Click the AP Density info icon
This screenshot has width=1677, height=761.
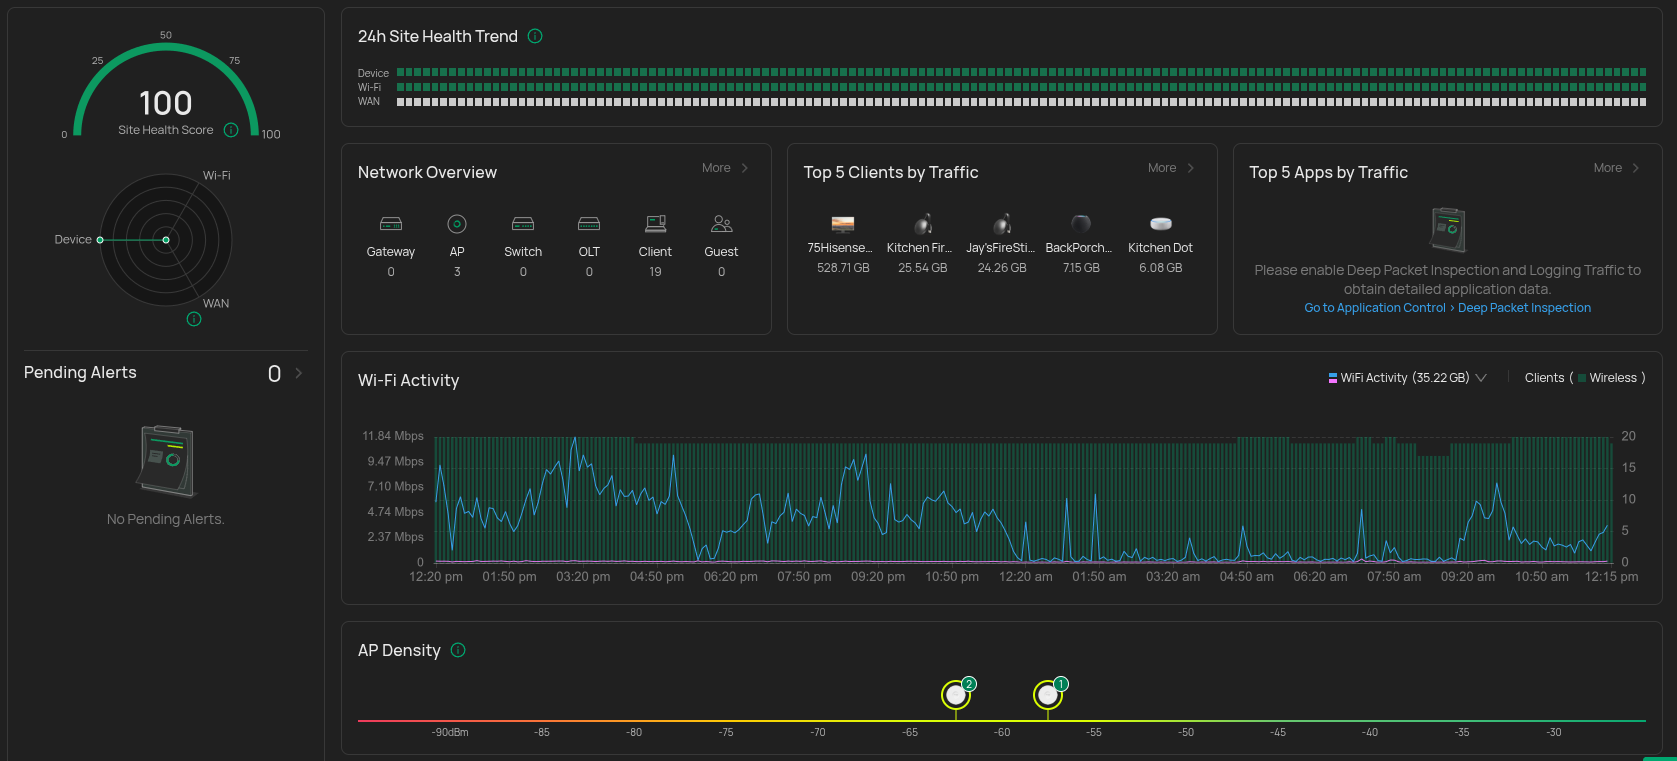(458, 650)
